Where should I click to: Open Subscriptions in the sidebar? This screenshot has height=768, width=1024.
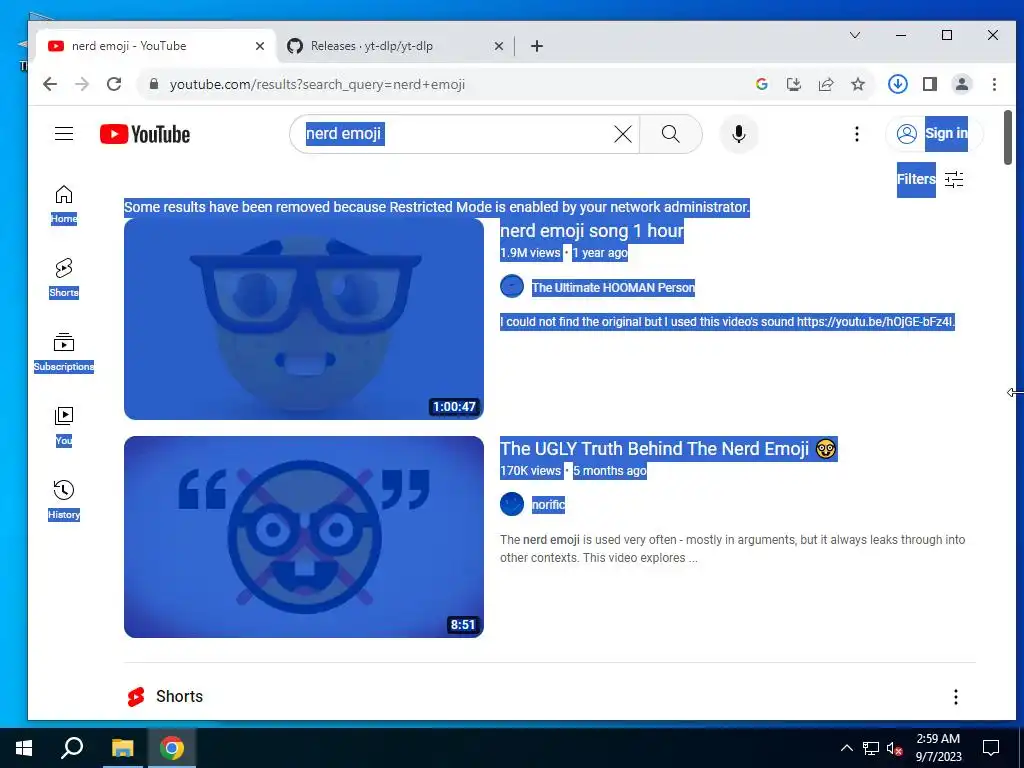[64, 353]
